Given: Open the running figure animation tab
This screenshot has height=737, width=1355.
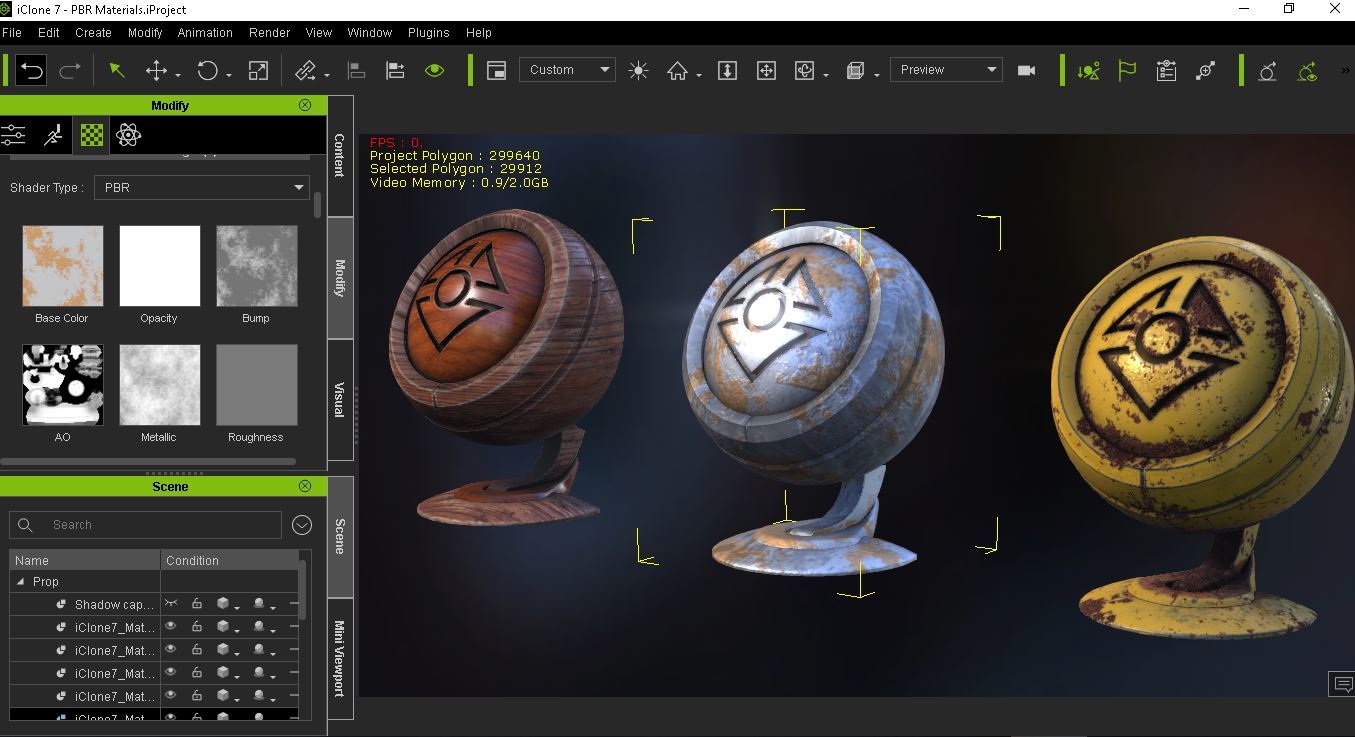Looking at the screenshot, I should (x=53, y=135).
